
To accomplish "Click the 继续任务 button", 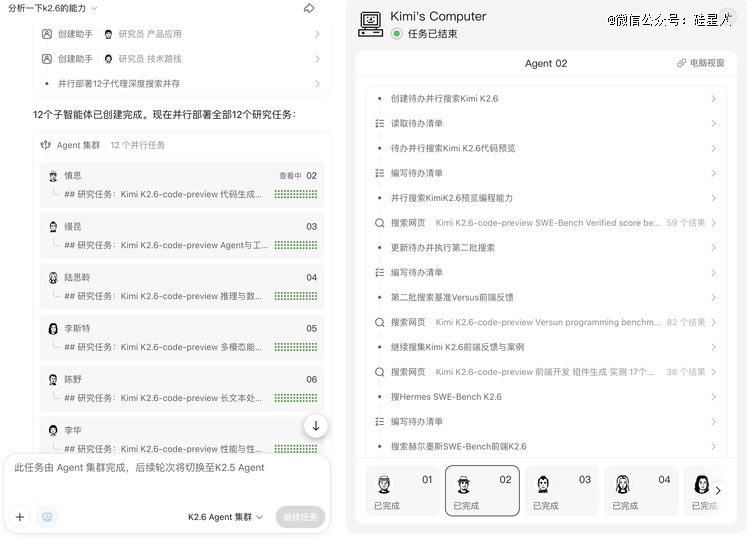I will 300,517.
